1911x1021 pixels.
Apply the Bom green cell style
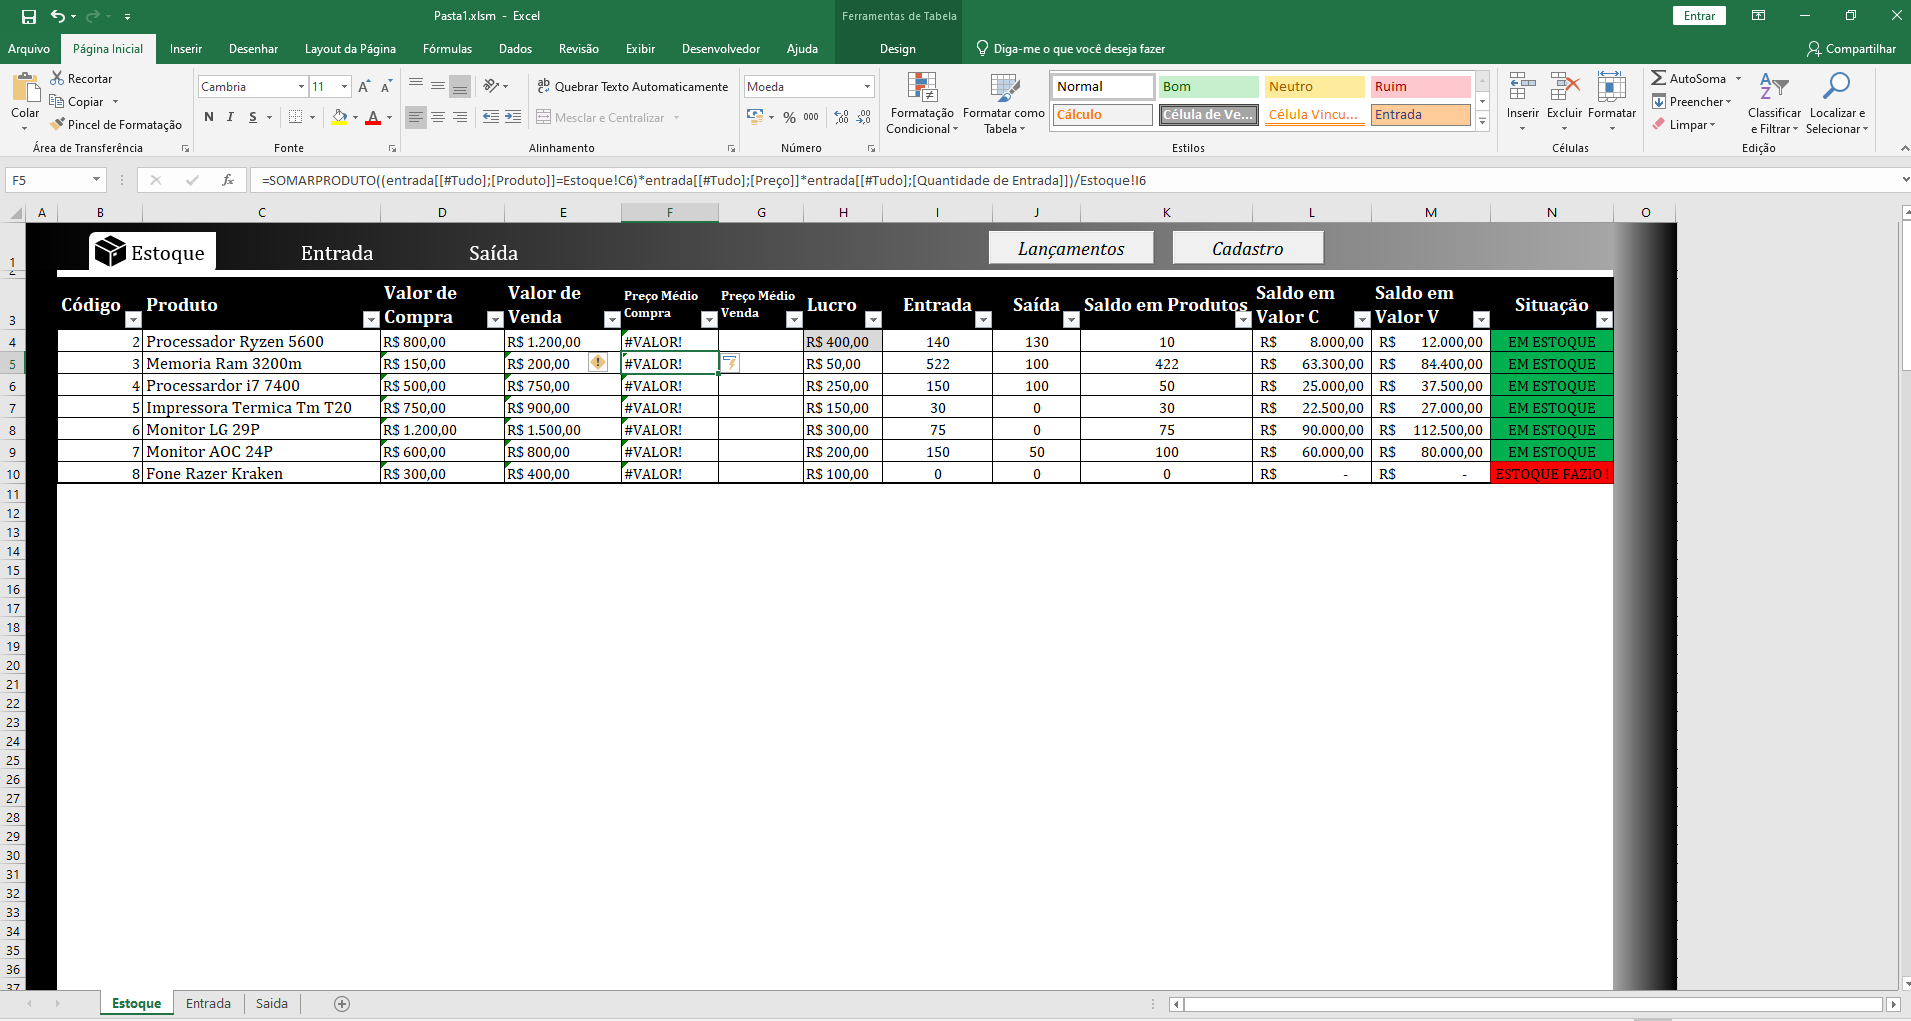(x=1208, y=87)
